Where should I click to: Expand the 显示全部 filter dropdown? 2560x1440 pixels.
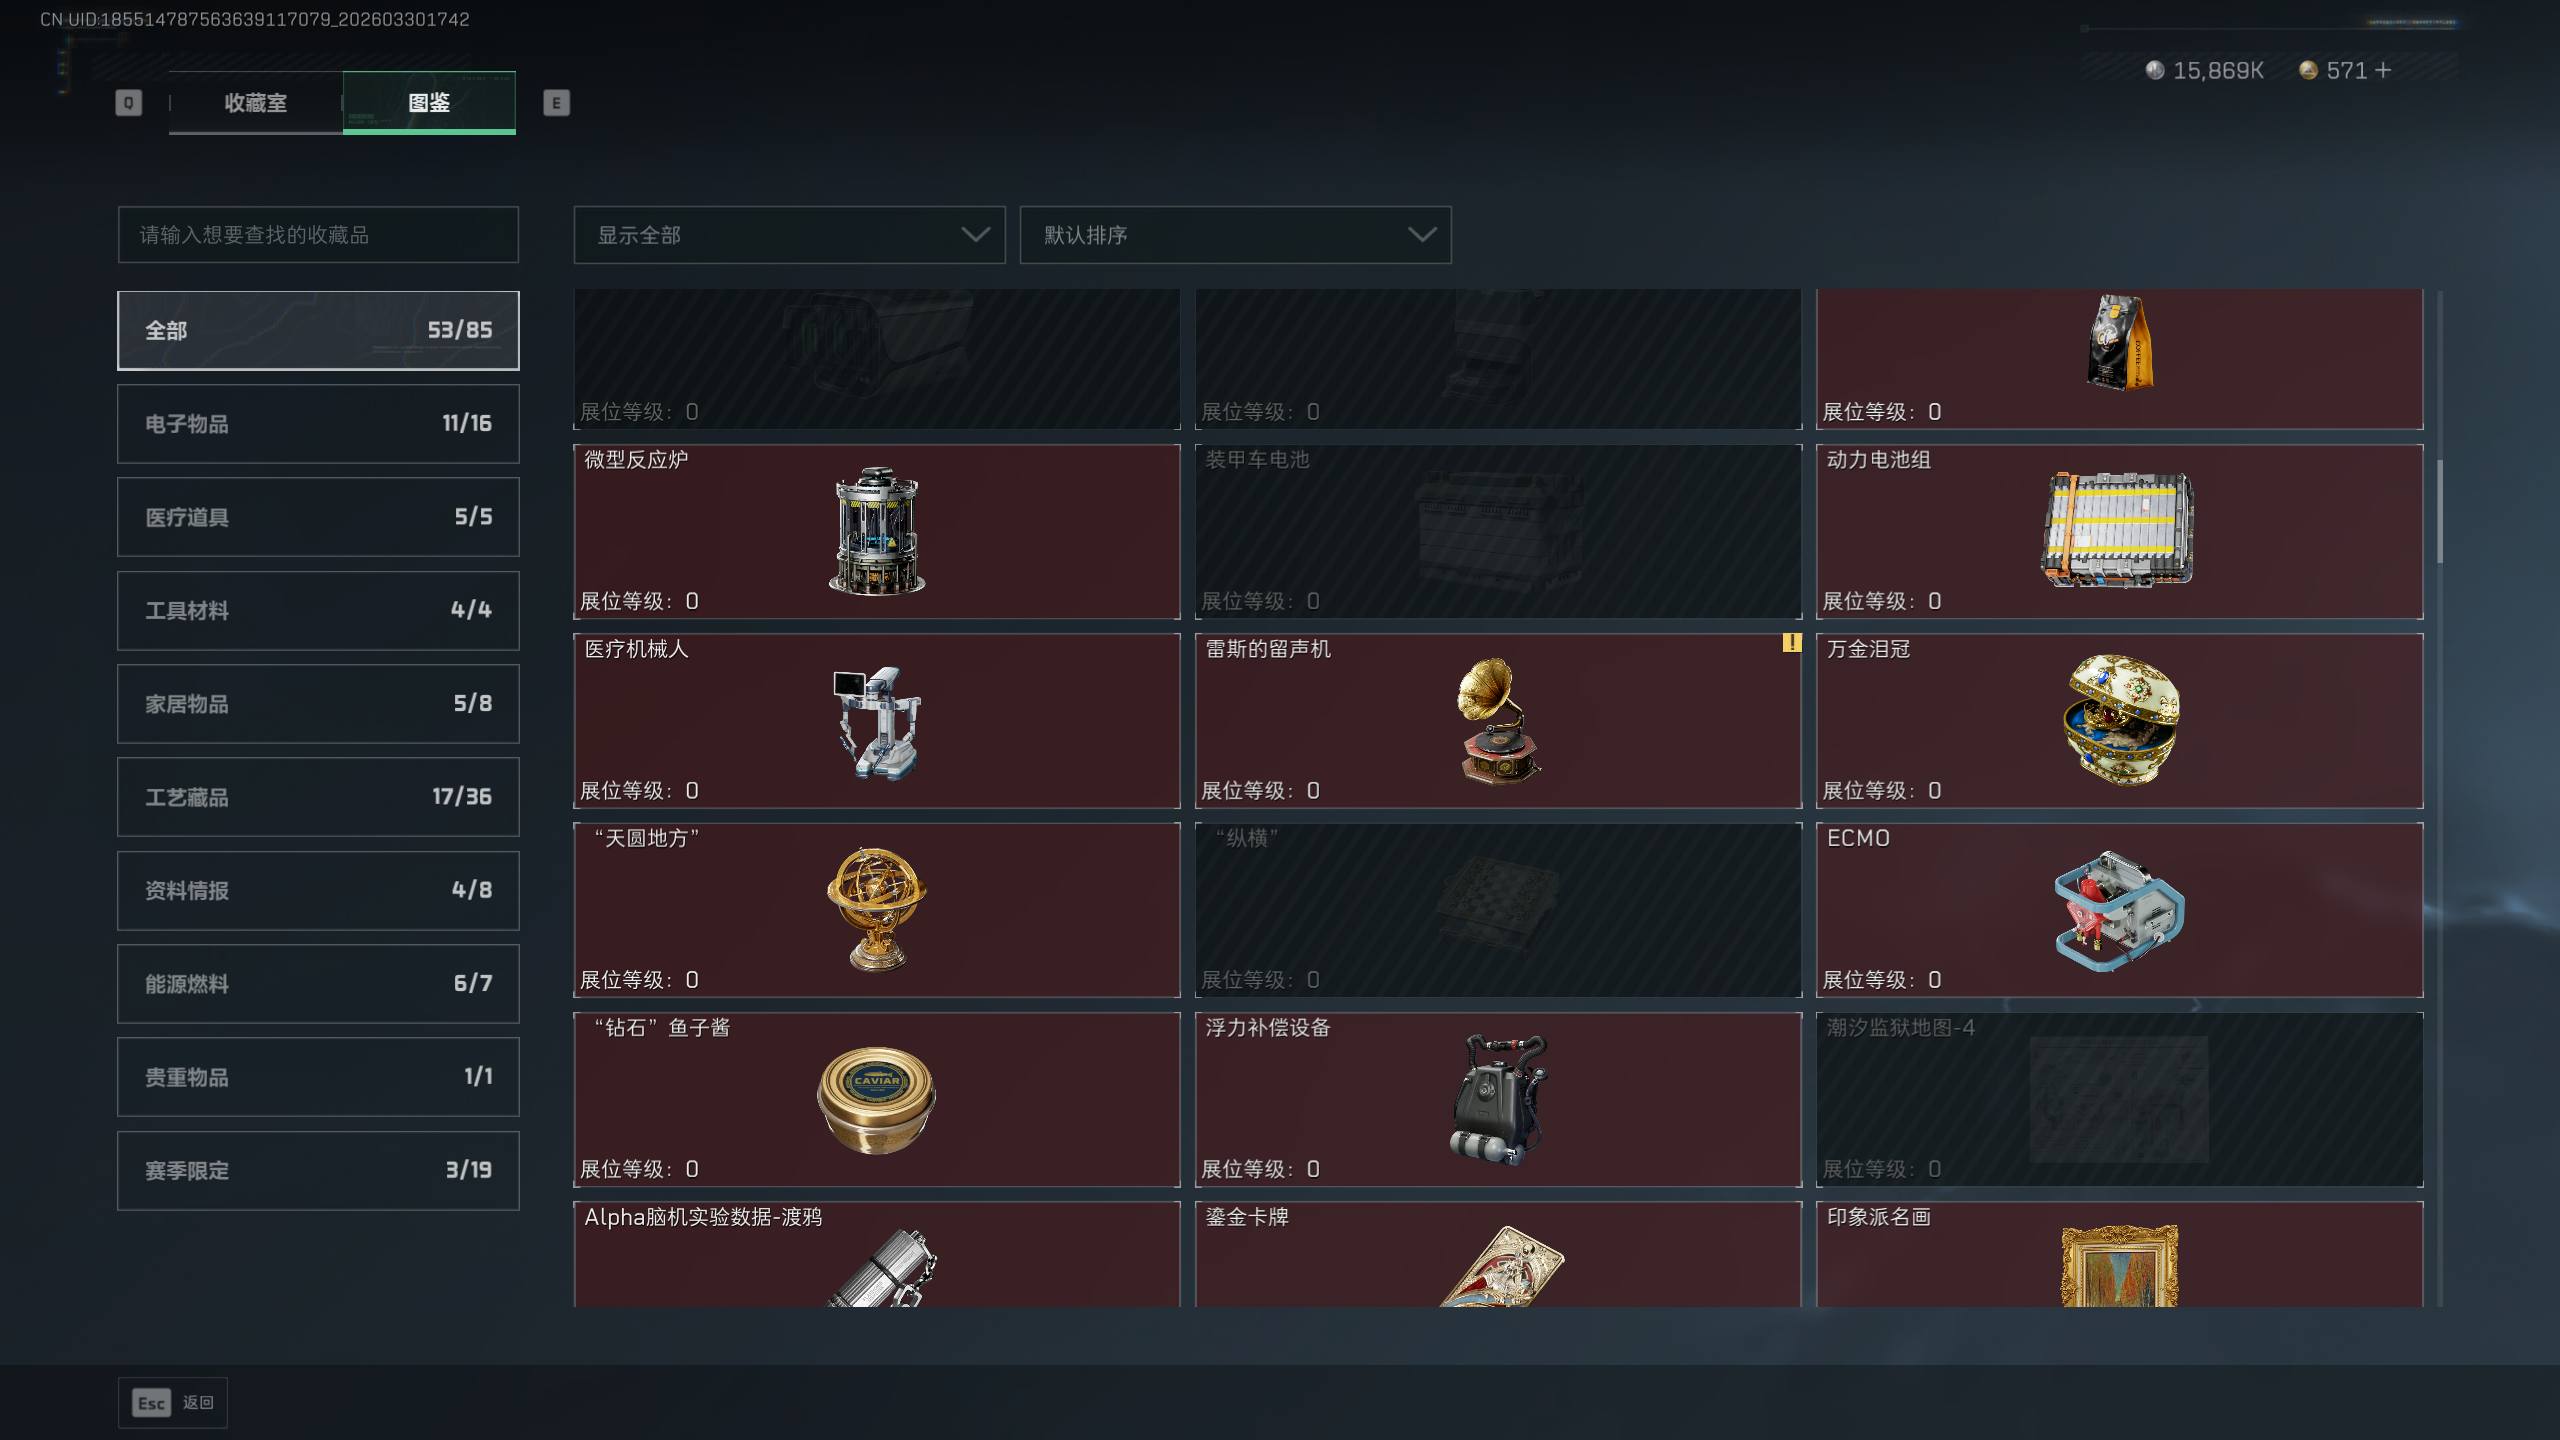789,235
